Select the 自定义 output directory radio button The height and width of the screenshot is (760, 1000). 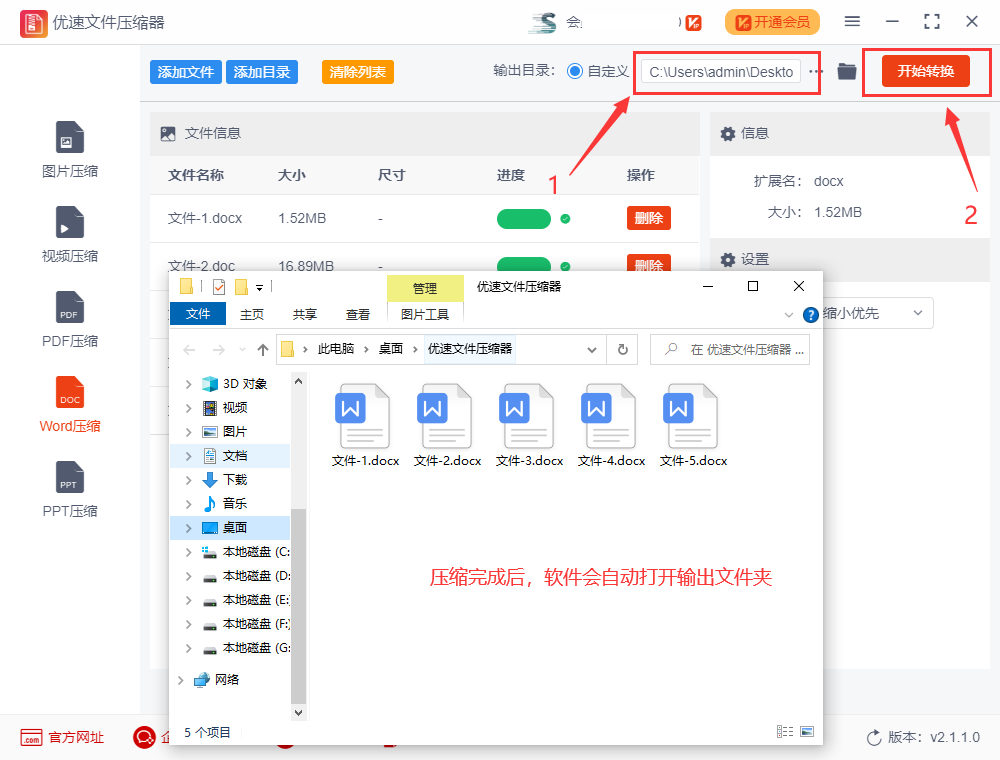point(575,71)
